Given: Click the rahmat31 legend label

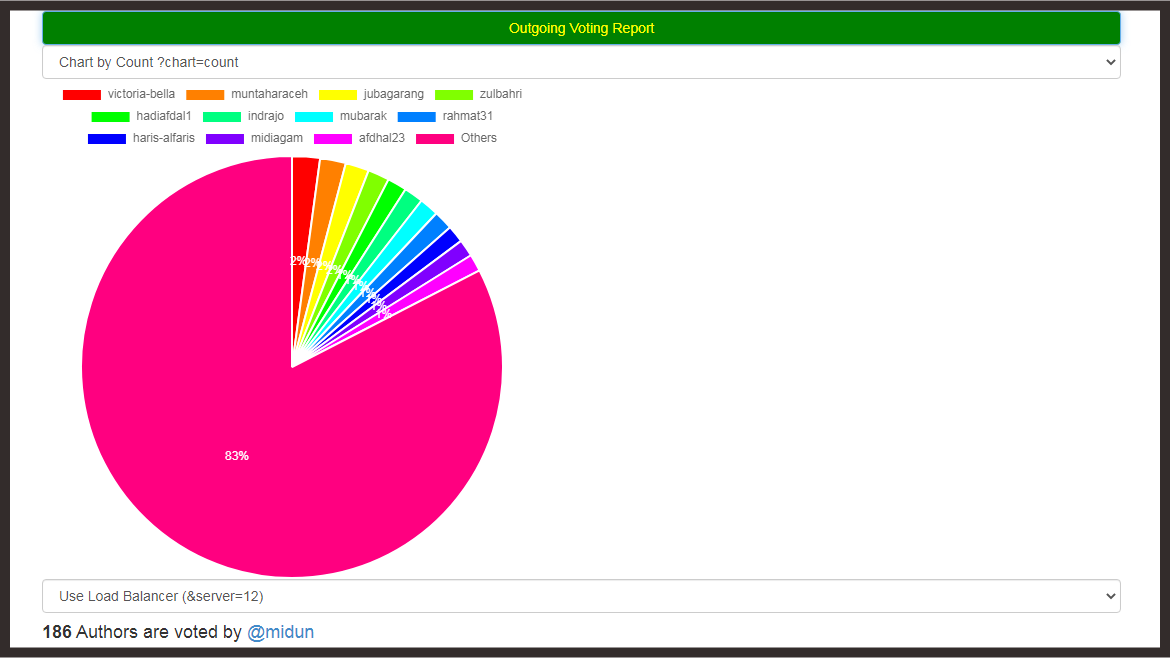Looking at the screenshot, I should 468,116.
